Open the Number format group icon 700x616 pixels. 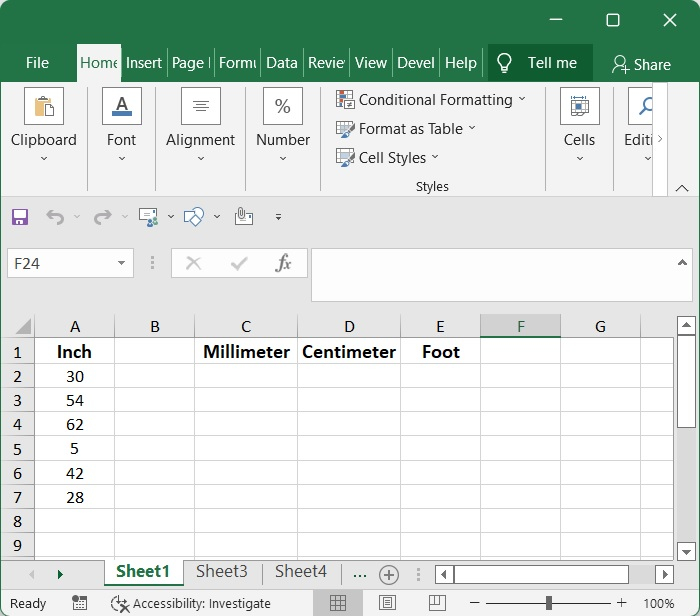point(283,107)
